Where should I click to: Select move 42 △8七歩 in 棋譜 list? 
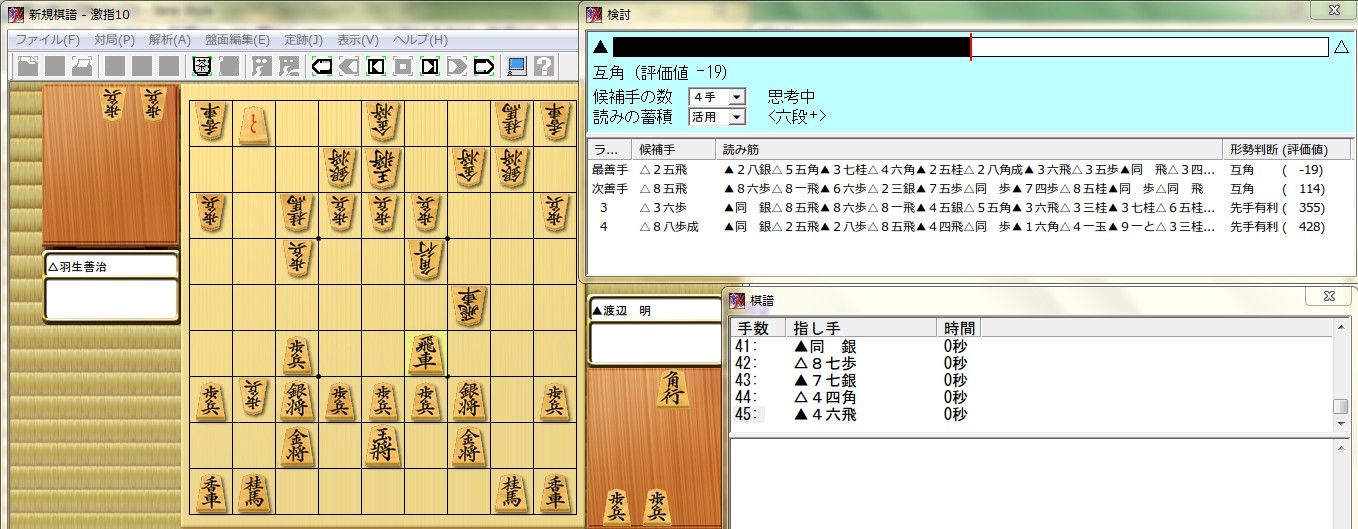[1032, 363]
